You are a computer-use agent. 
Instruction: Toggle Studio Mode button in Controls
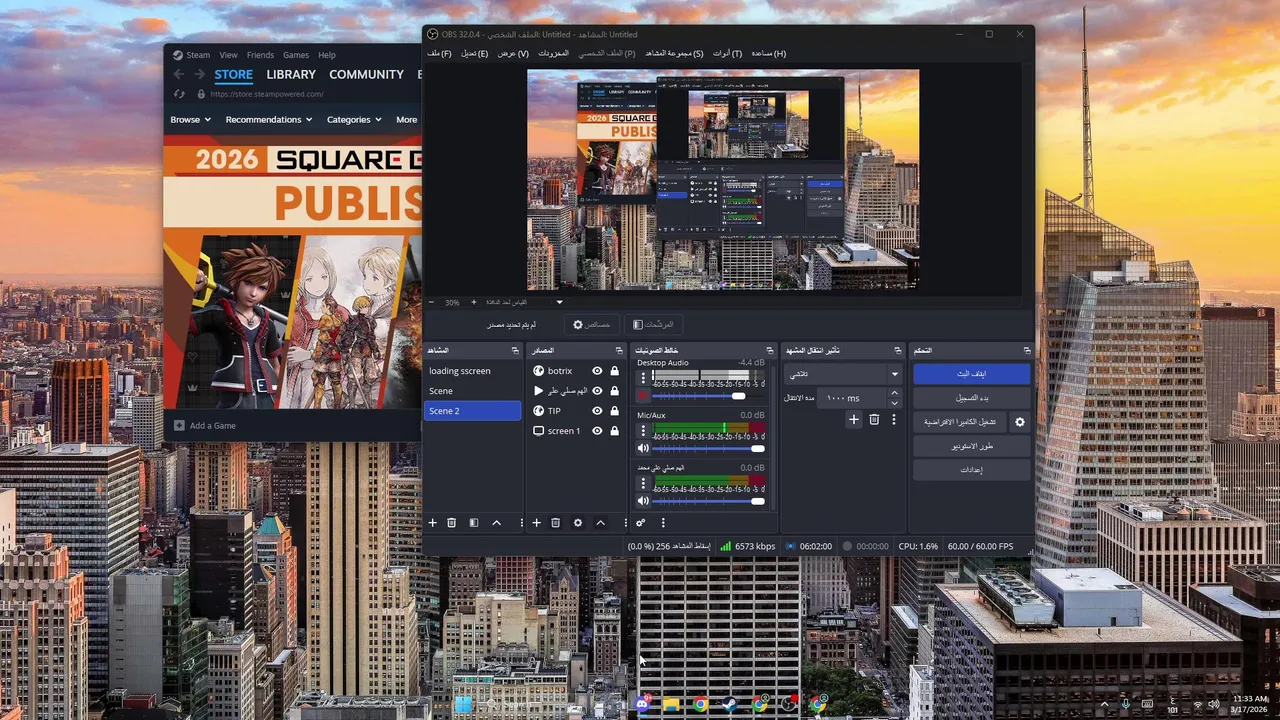(971, 446)
